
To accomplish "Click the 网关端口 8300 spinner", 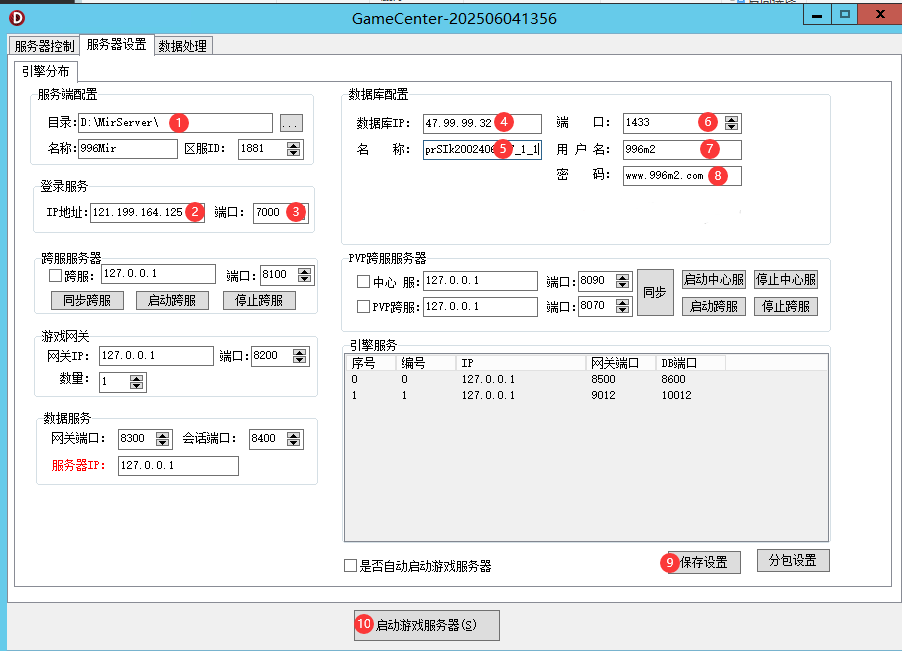I will (165, 439).
